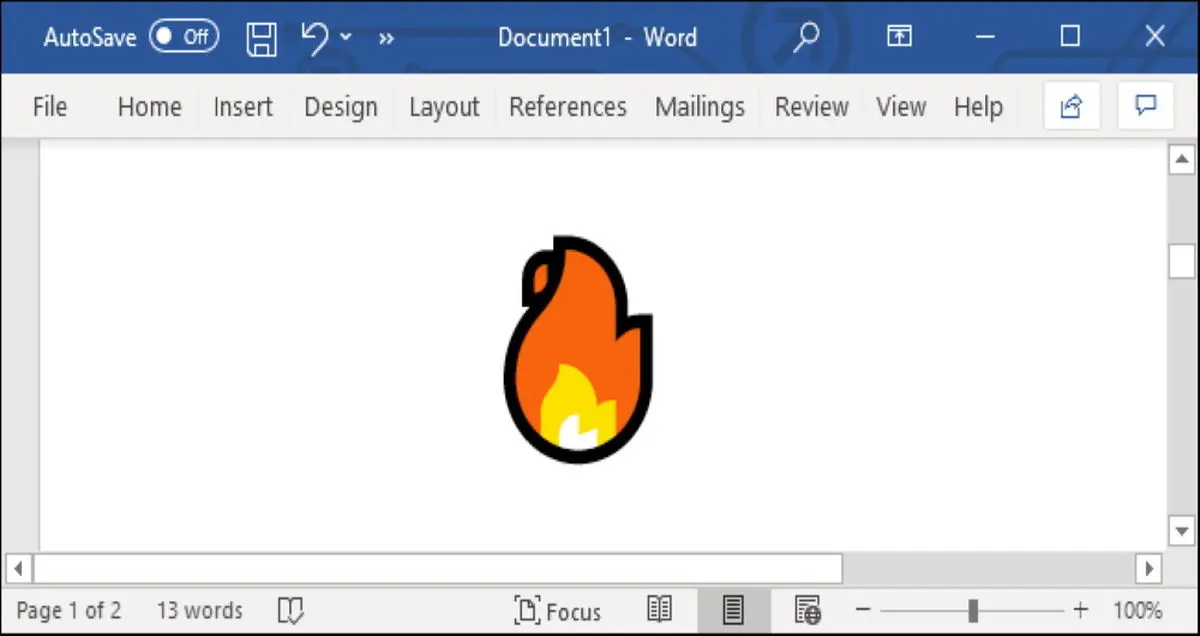
Task: Select Web Layout view icon
Action: [807, 609]
